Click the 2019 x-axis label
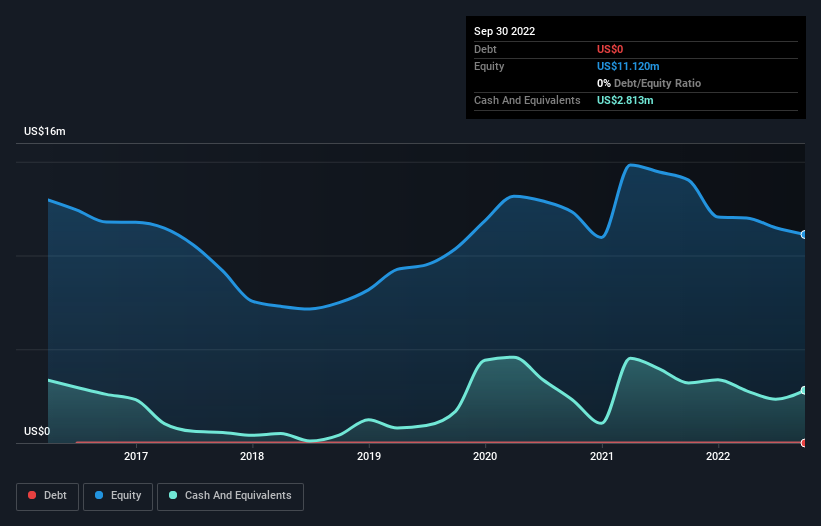 click(369, 456)
